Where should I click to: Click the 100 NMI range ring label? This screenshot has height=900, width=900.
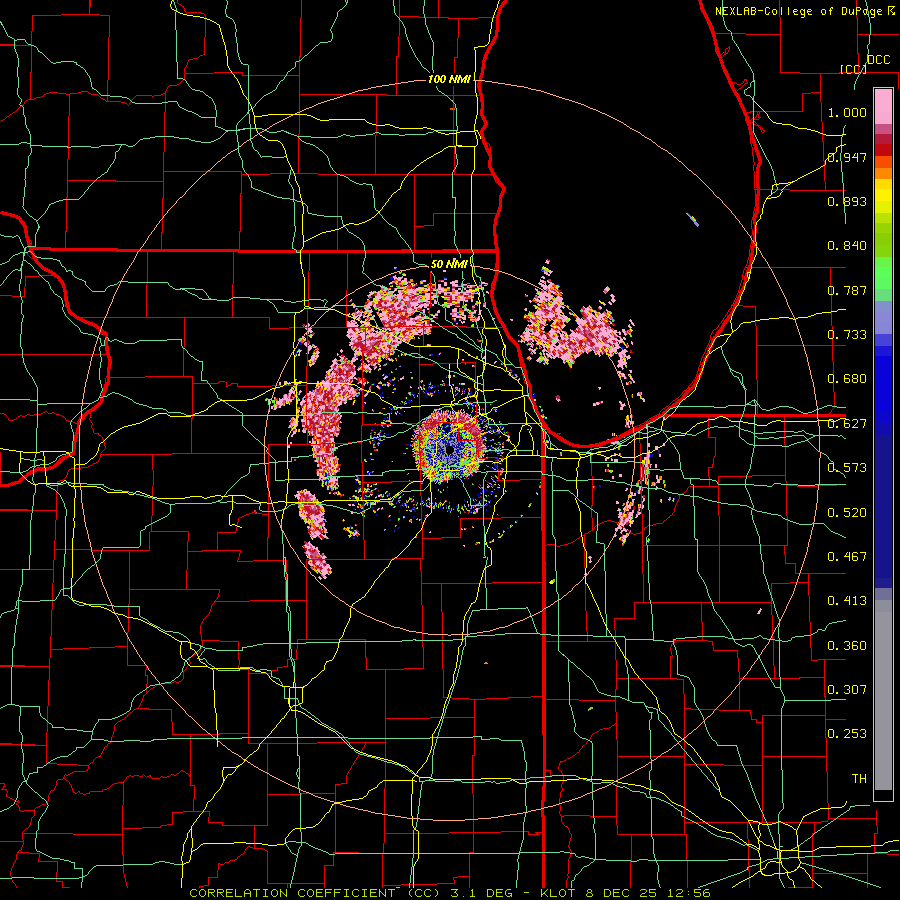tap(449, 79)
